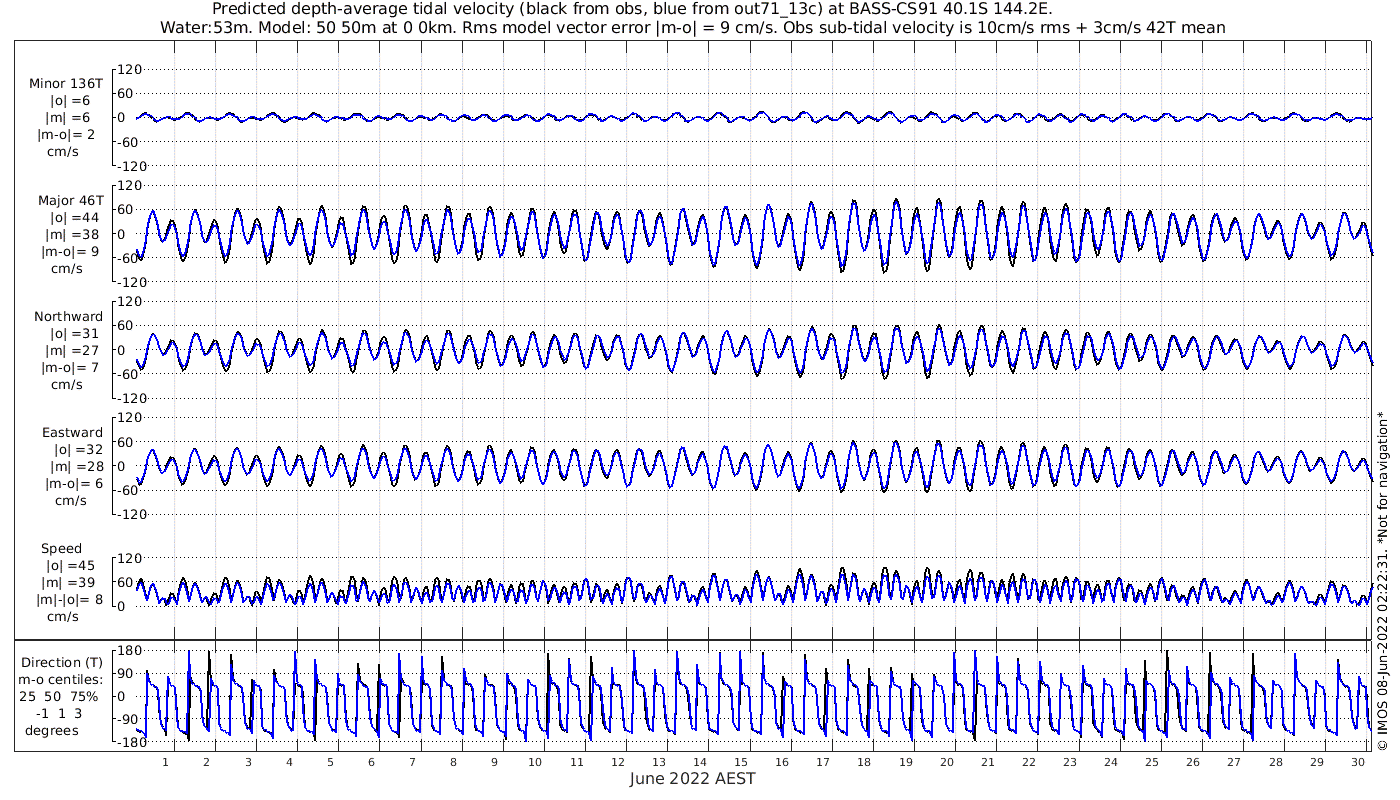Select the 'Minor 136T' panel label
The image size is (1400, 800).
(66, 84)
